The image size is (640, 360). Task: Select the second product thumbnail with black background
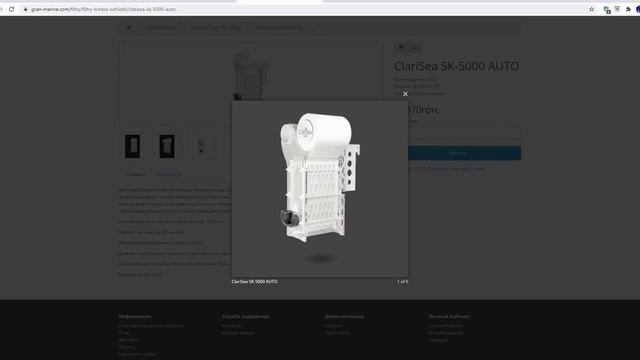167,146
